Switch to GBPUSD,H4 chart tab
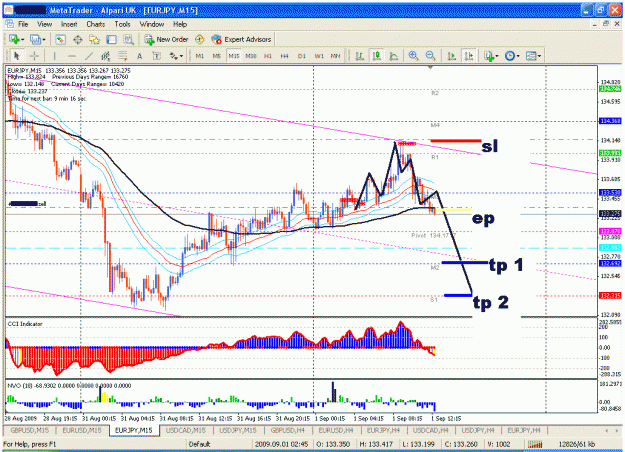This screenshot has height=452, width=625. (288, 430)
